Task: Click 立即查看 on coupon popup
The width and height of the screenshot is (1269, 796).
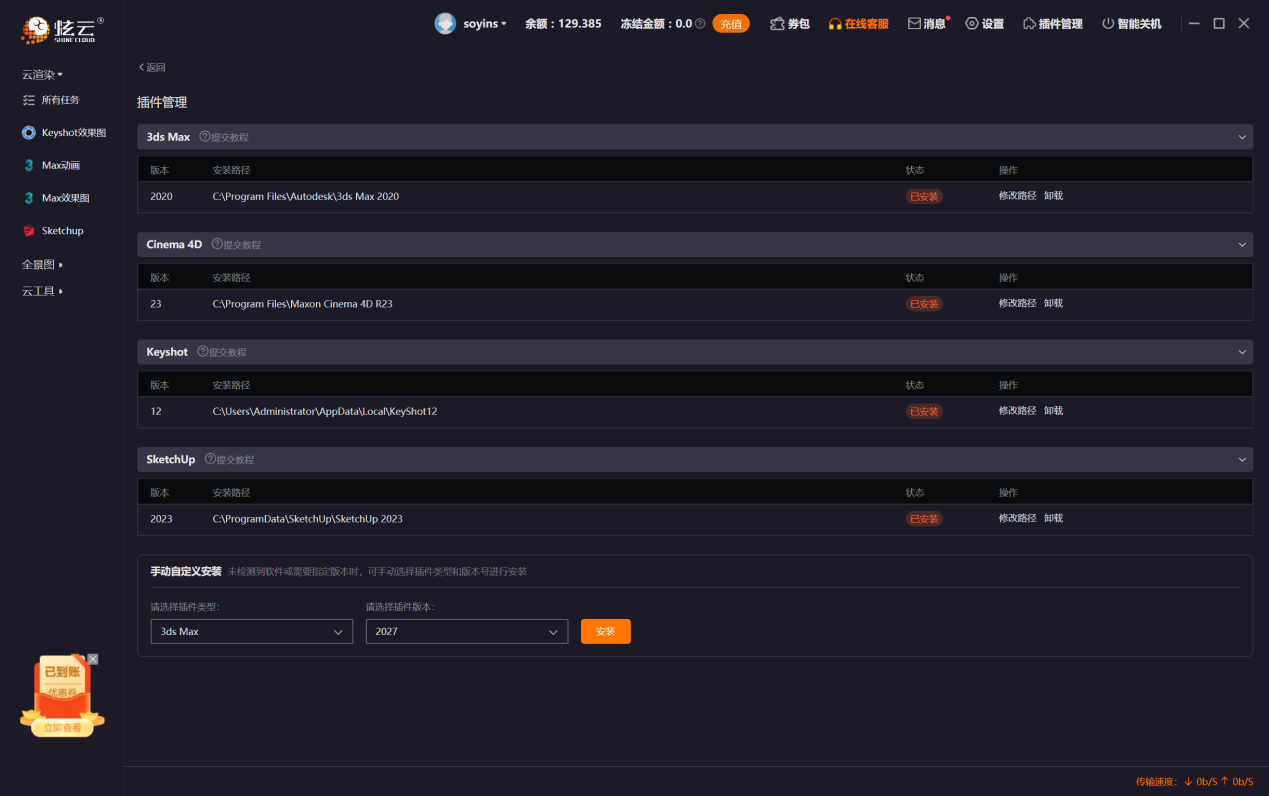Action: [x=62, y=729]
